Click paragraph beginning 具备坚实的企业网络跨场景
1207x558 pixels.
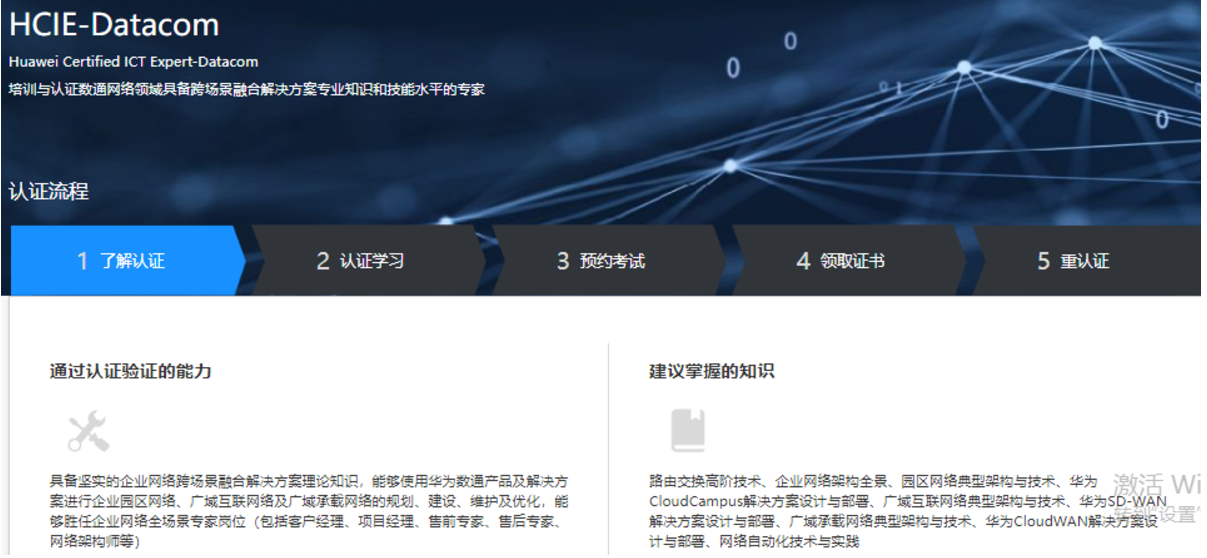coord(310,511)
